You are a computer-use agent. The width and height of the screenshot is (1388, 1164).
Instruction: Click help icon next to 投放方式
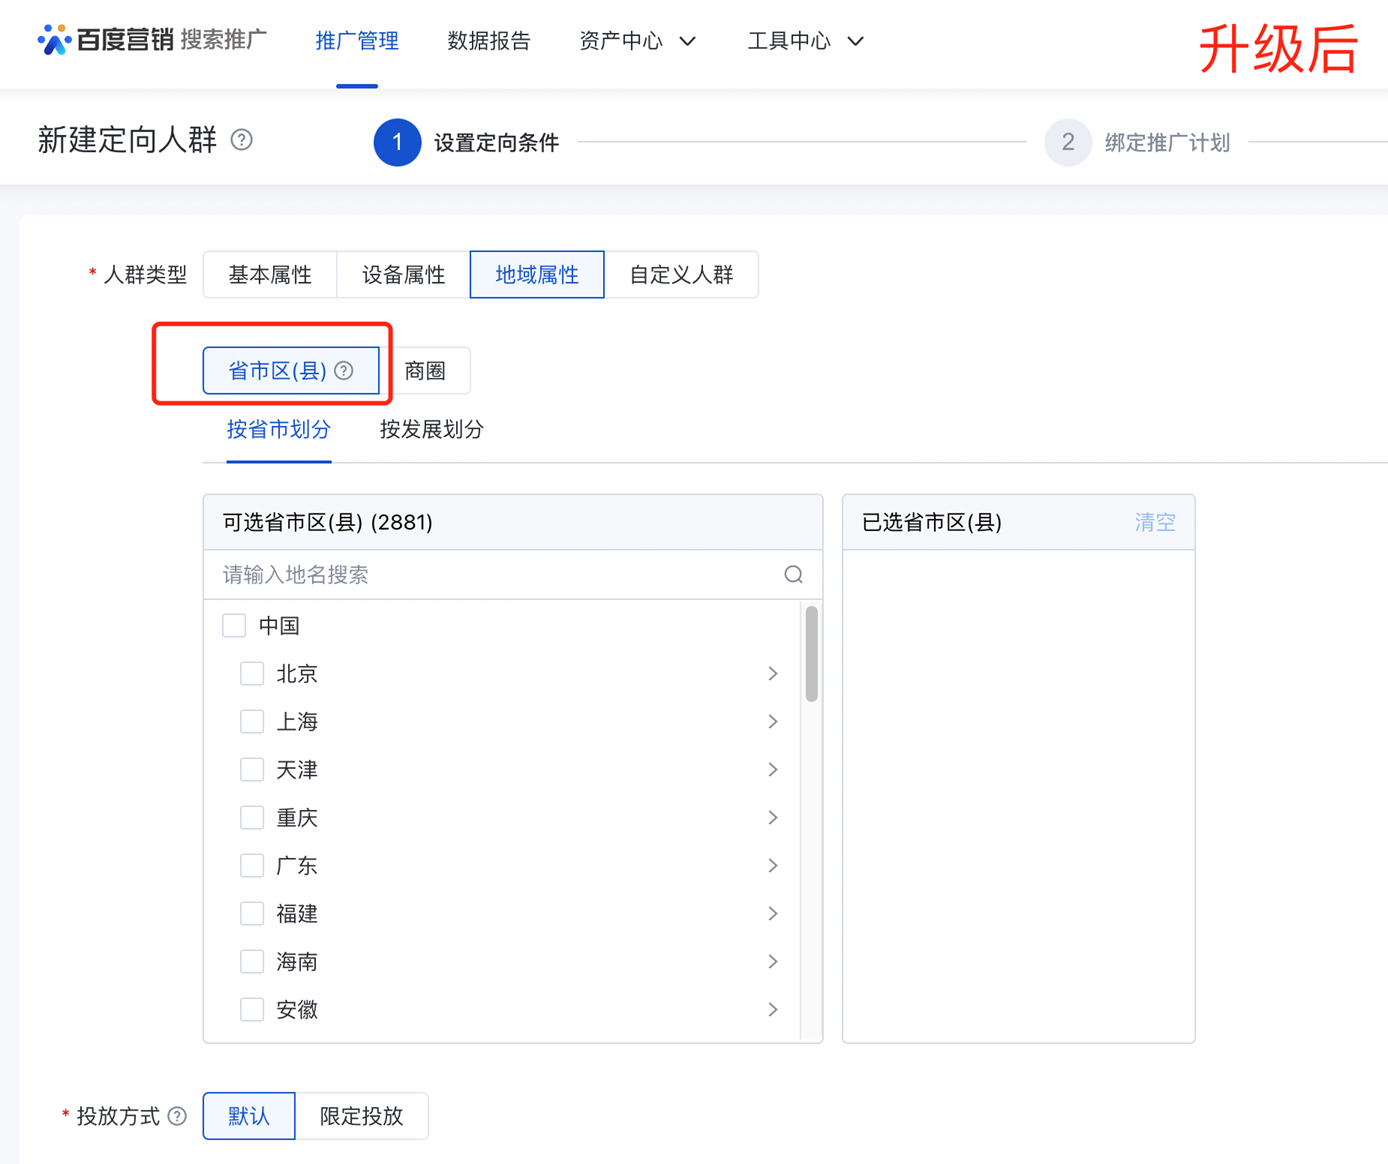pos(177,1116)
